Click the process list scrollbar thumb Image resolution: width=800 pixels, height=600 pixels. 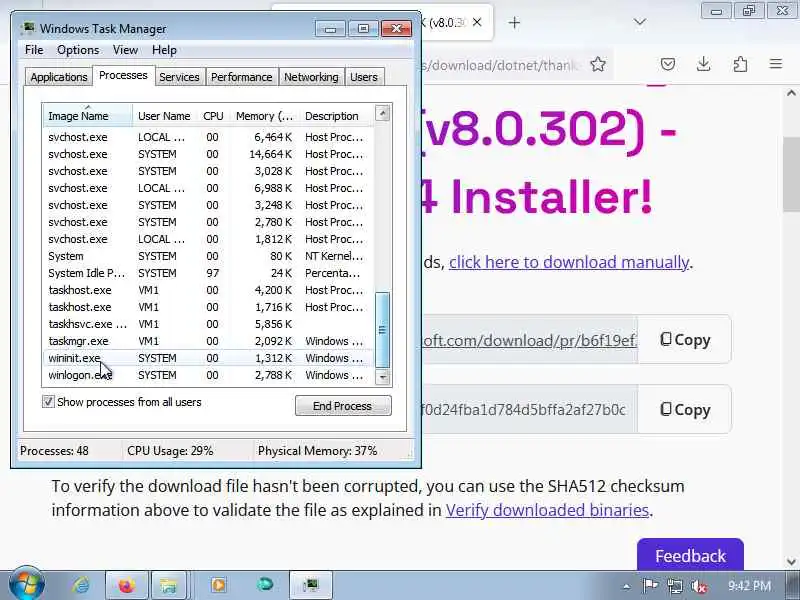coord(383,330)
